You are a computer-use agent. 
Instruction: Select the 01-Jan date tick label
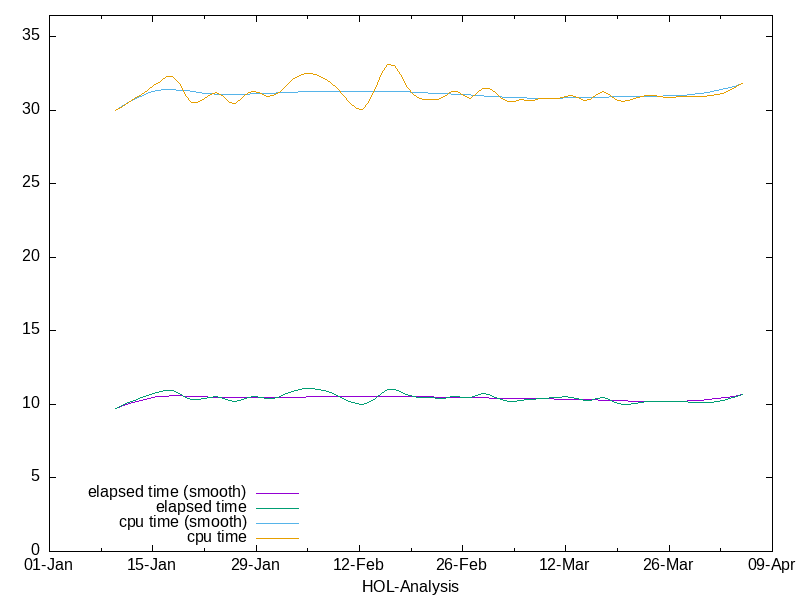(x=48, y=565)
